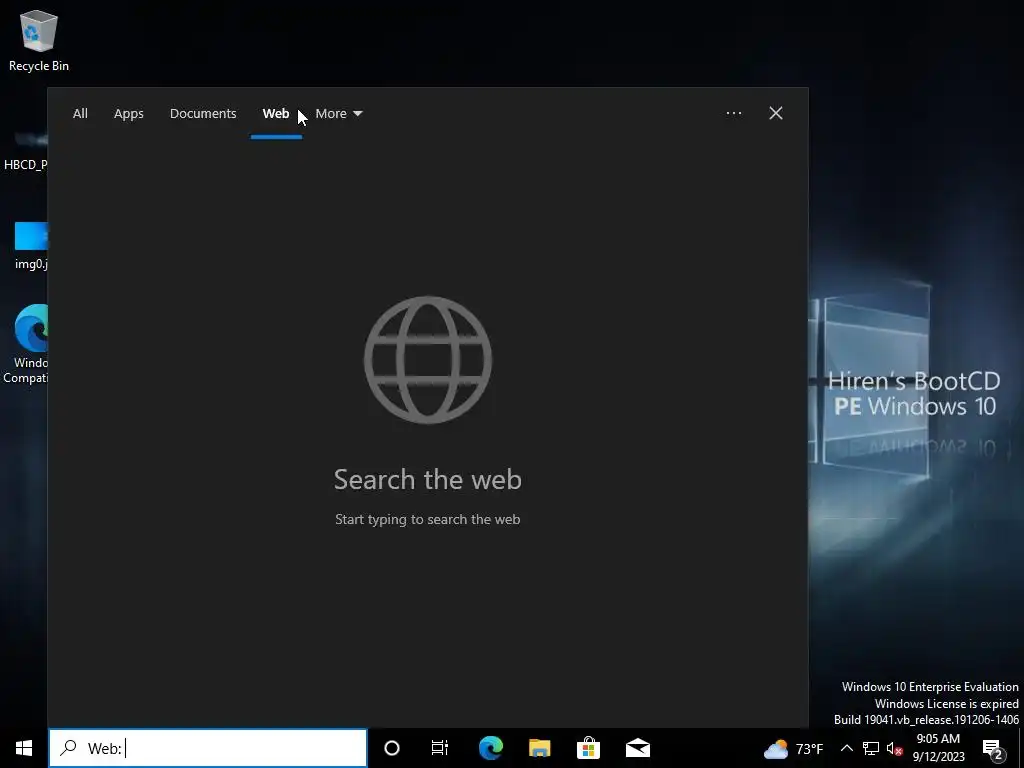The image size is (1024, 768).
Task: Click the muted volume tray icon
Action: 895,748
